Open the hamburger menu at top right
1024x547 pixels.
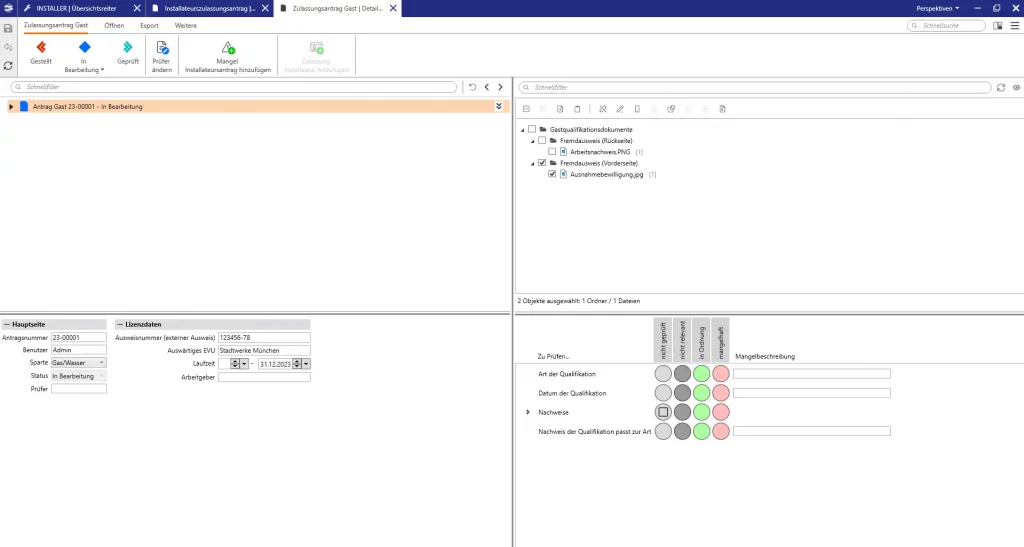tap(1014, 26)
